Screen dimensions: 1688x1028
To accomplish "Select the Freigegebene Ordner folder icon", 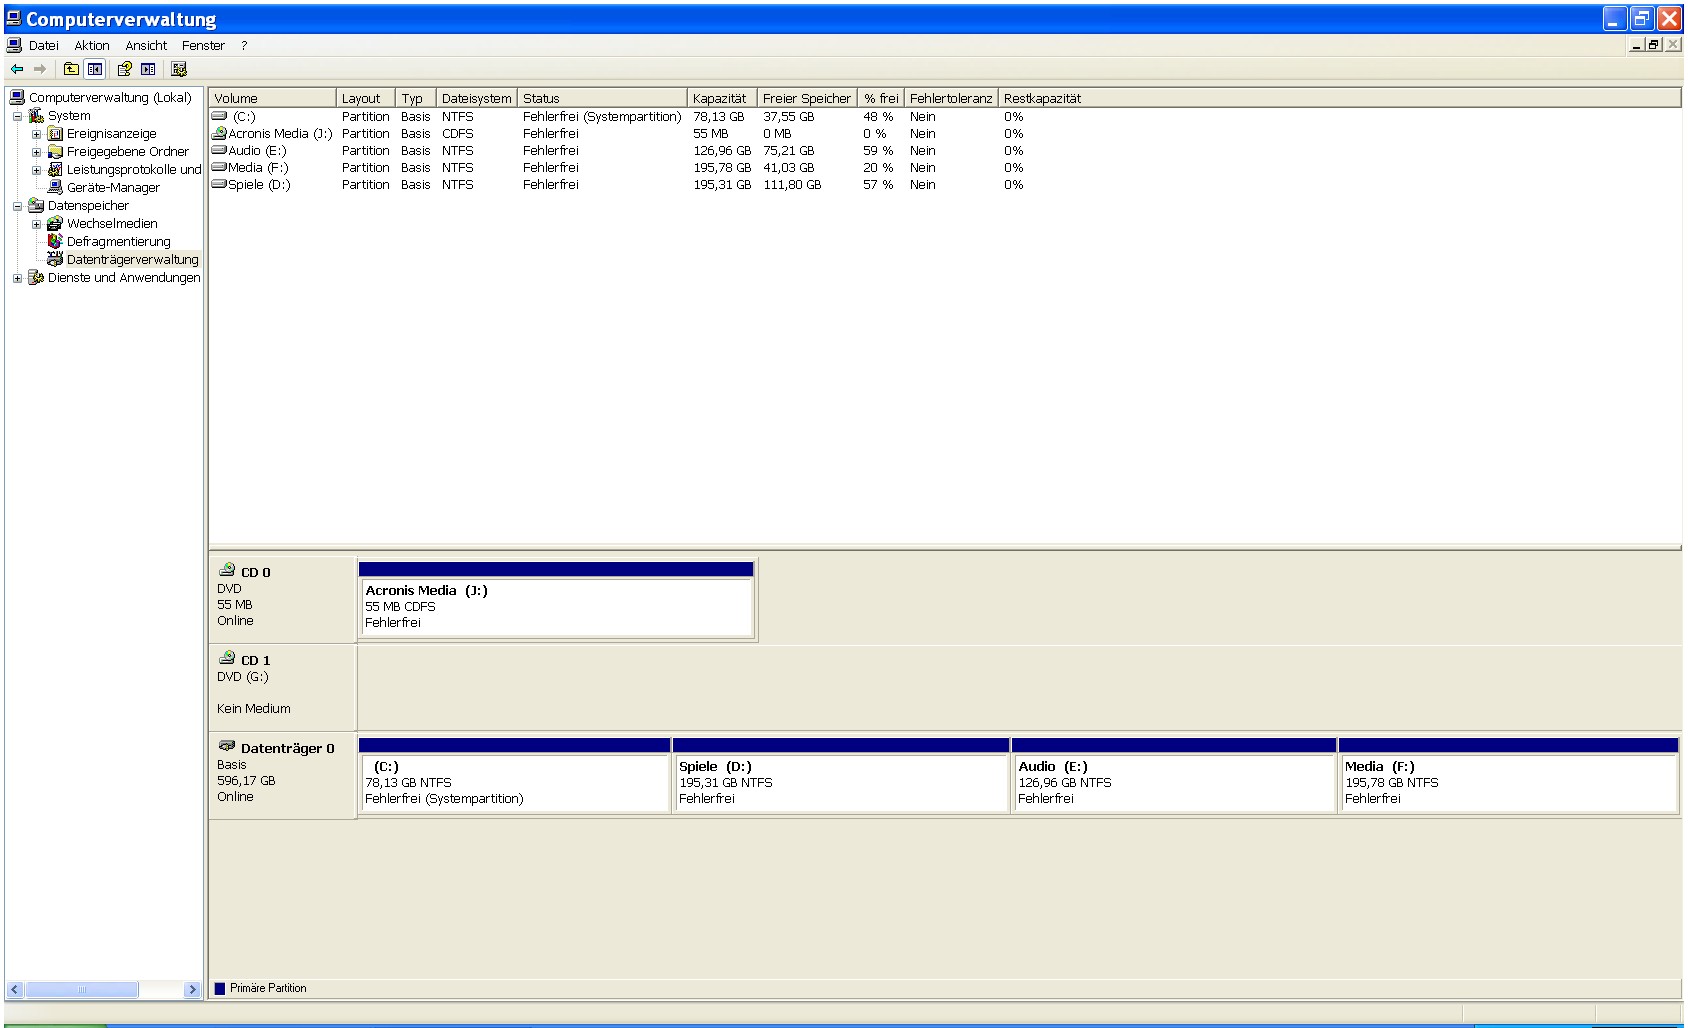I will pos(55,151).
